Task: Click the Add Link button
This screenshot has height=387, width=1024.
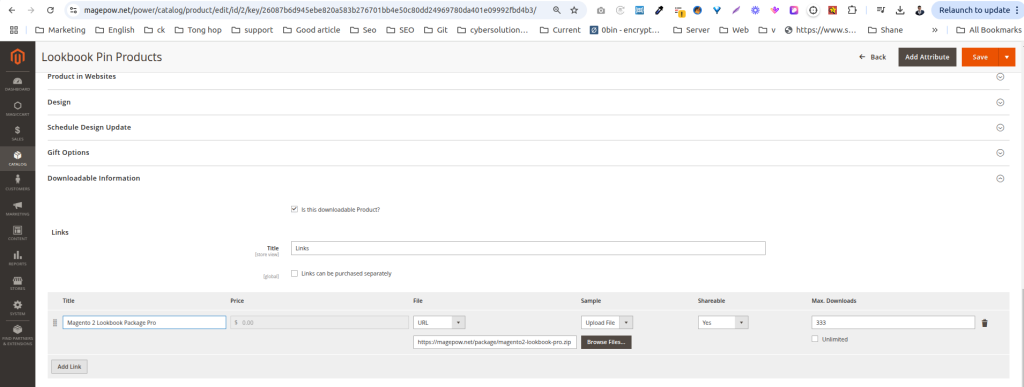Action: point(69,367)
